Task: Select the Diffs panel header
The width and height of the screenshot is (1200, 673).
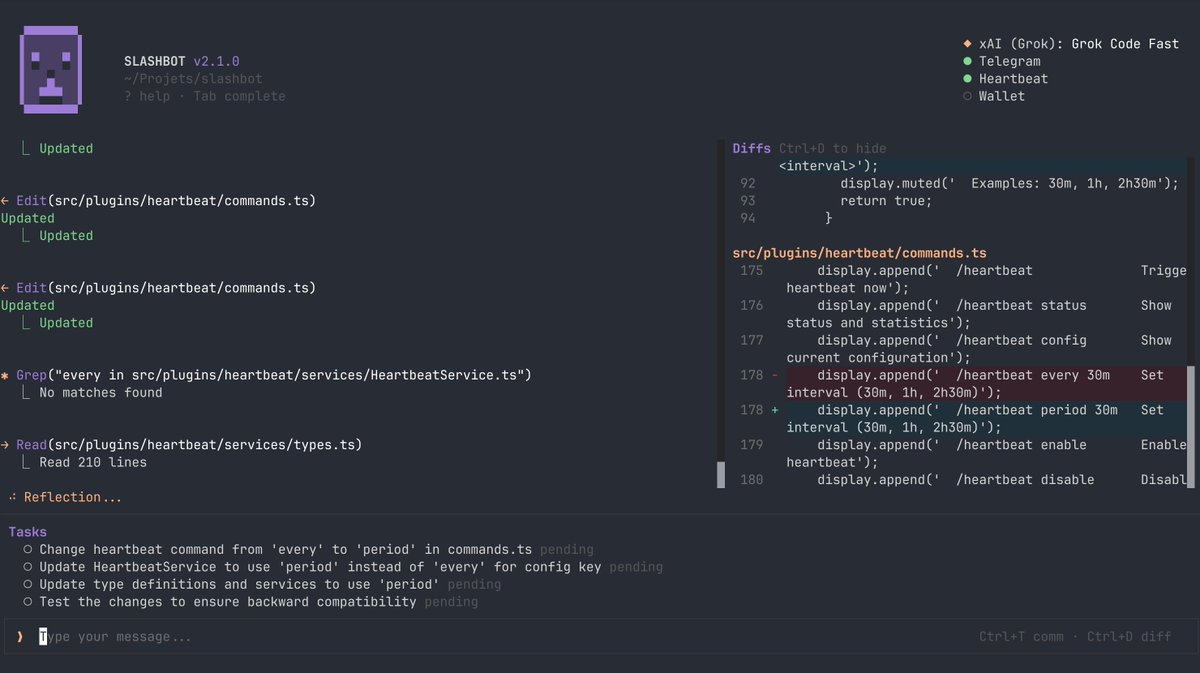Action: [x=752, y=148]
